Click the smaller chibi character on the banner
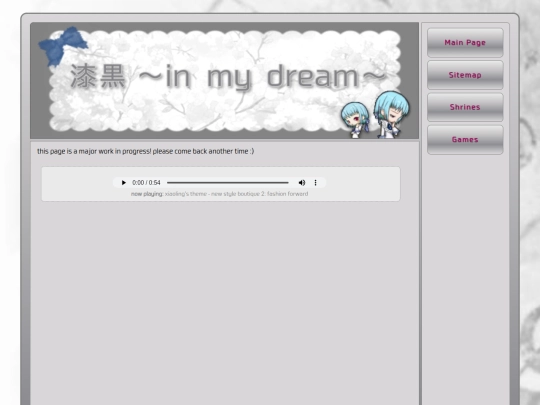 point(355,120)
